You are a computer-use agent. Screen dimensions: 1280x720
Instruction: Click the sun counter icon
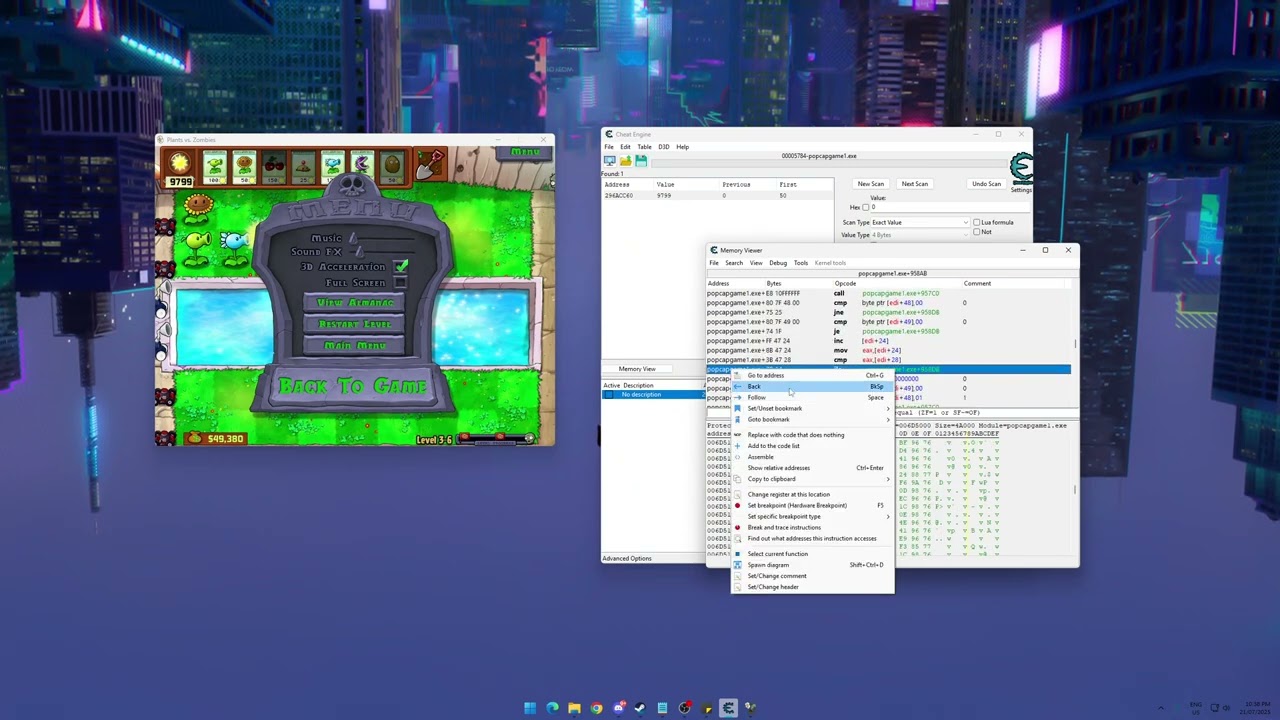tap(180, 163)
